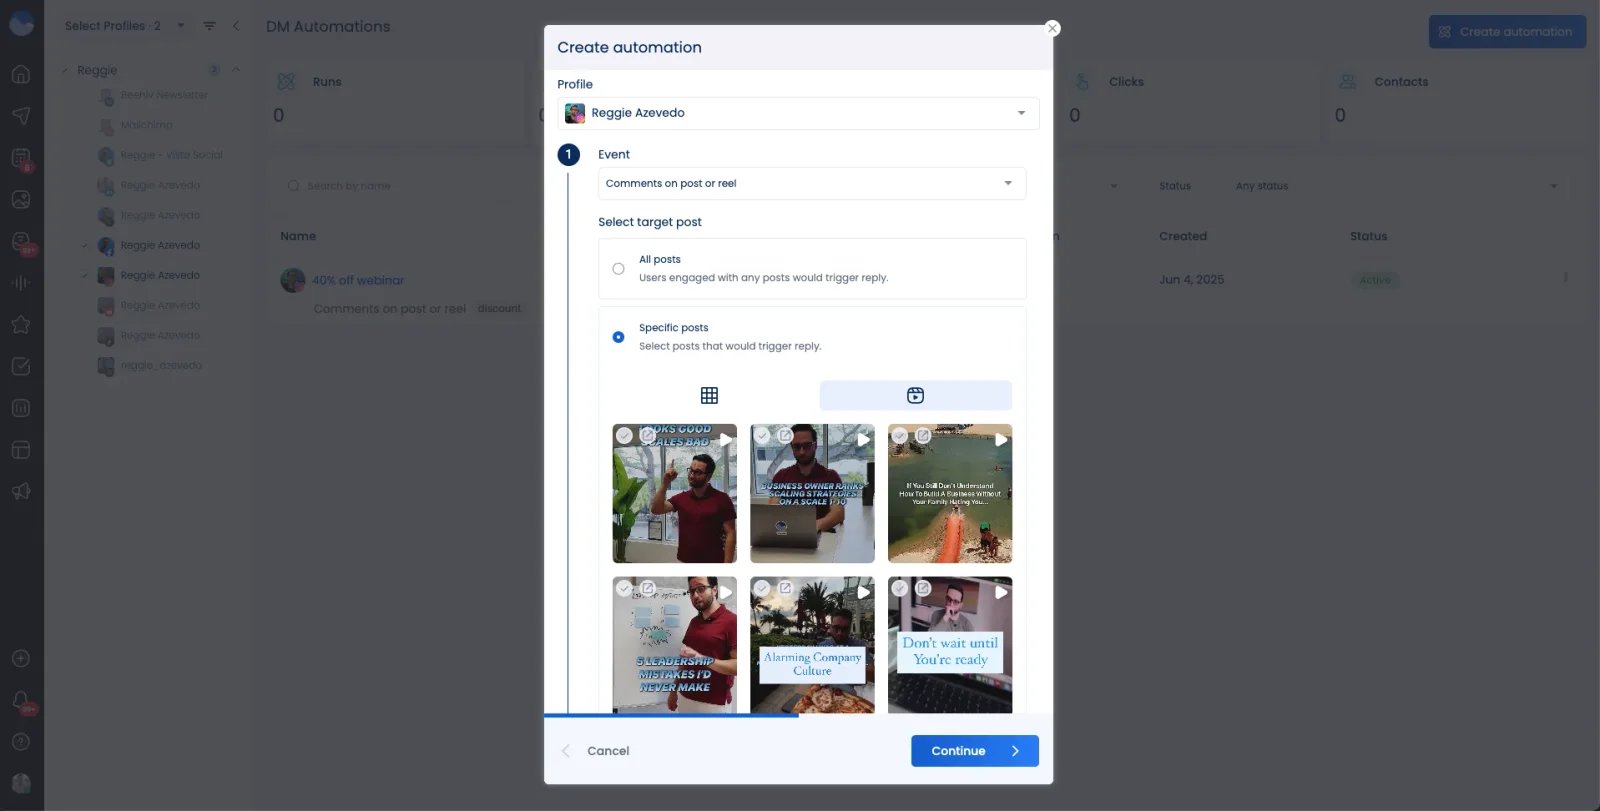Click the Cancel button

point(608,751)
